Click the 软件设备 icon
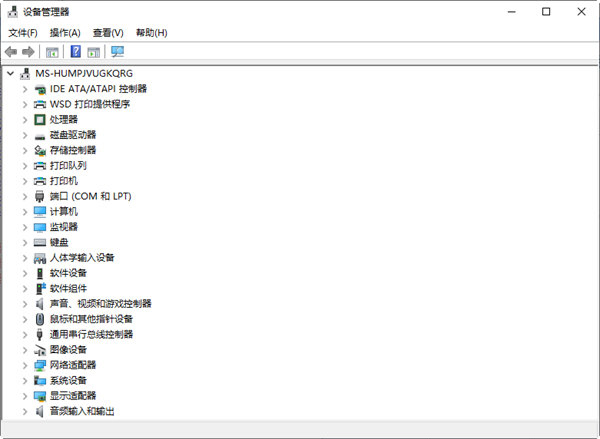The image size is (600, 439). [40, 273]
